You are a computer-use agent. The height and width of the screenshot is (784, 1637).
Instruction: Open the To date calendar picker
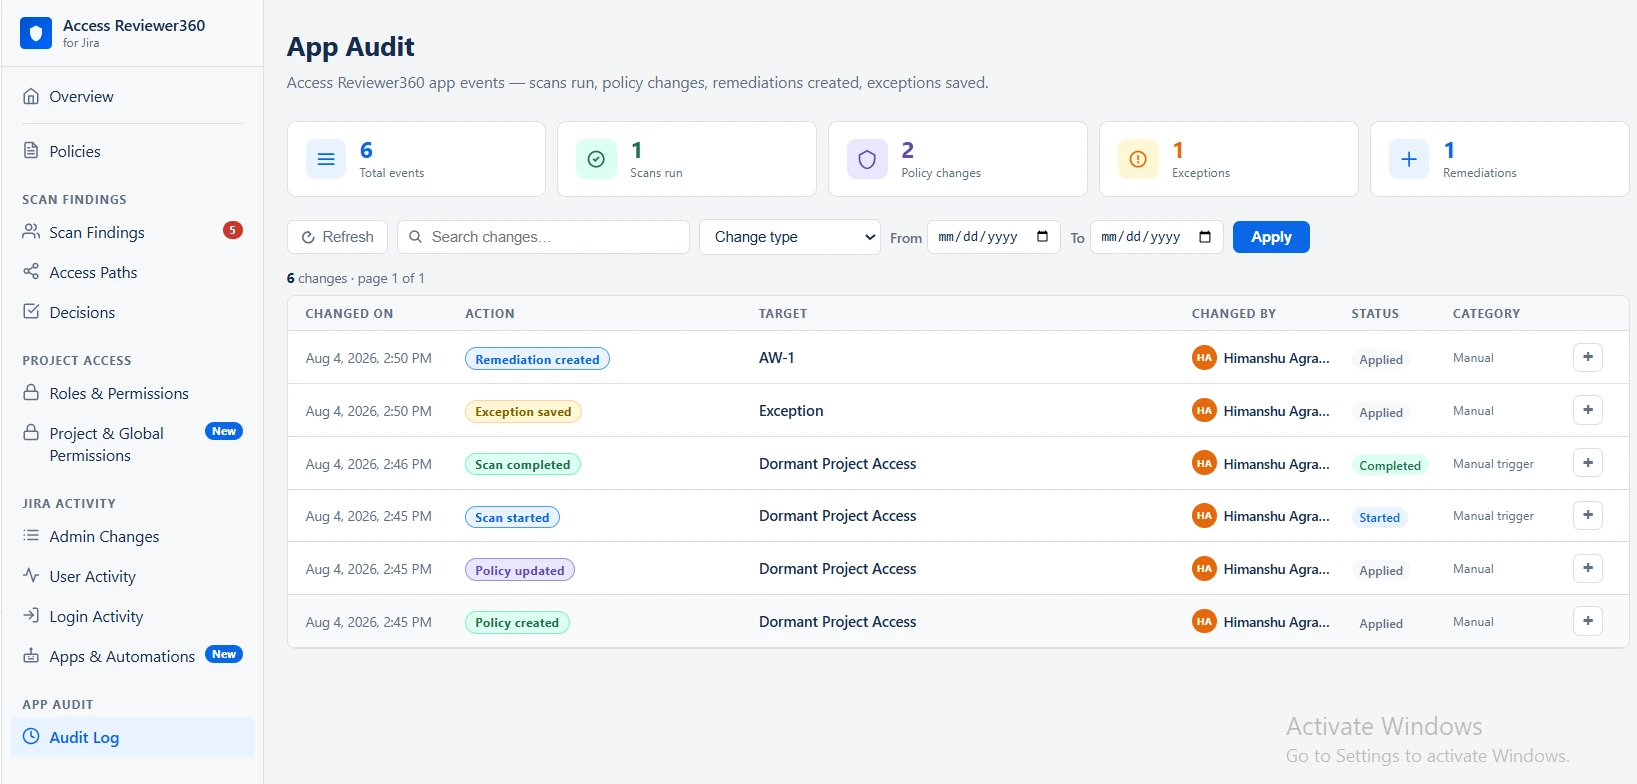(1205, 237)
